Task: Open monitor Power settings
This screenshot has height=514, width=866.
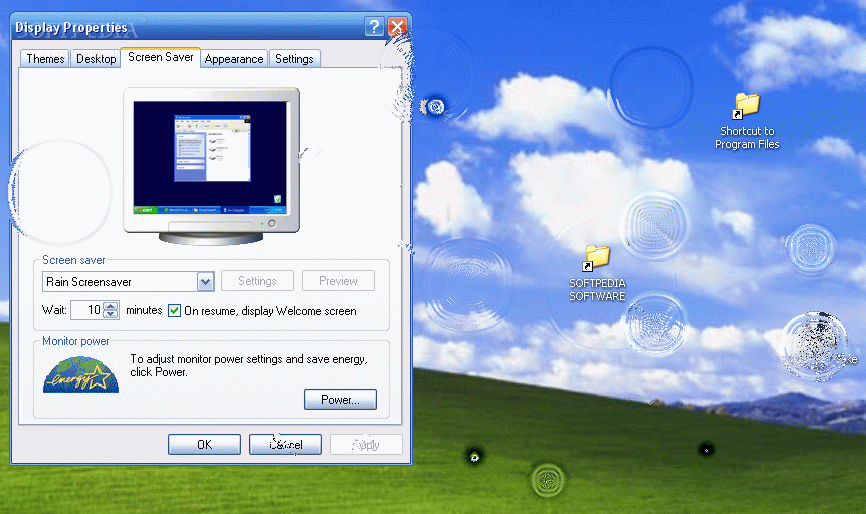Action: (x=340, y=400)
